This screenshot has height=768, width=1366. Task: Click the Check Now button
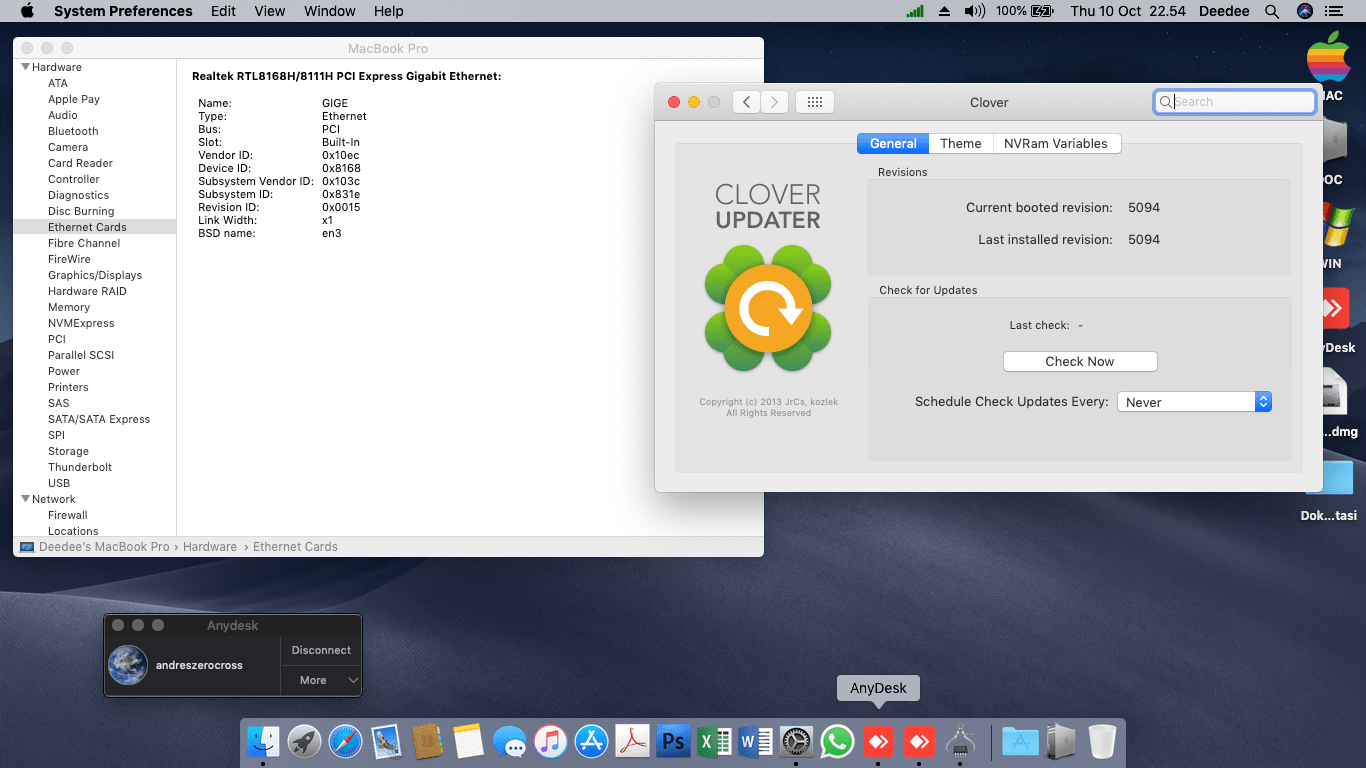tap(1080, 361)
